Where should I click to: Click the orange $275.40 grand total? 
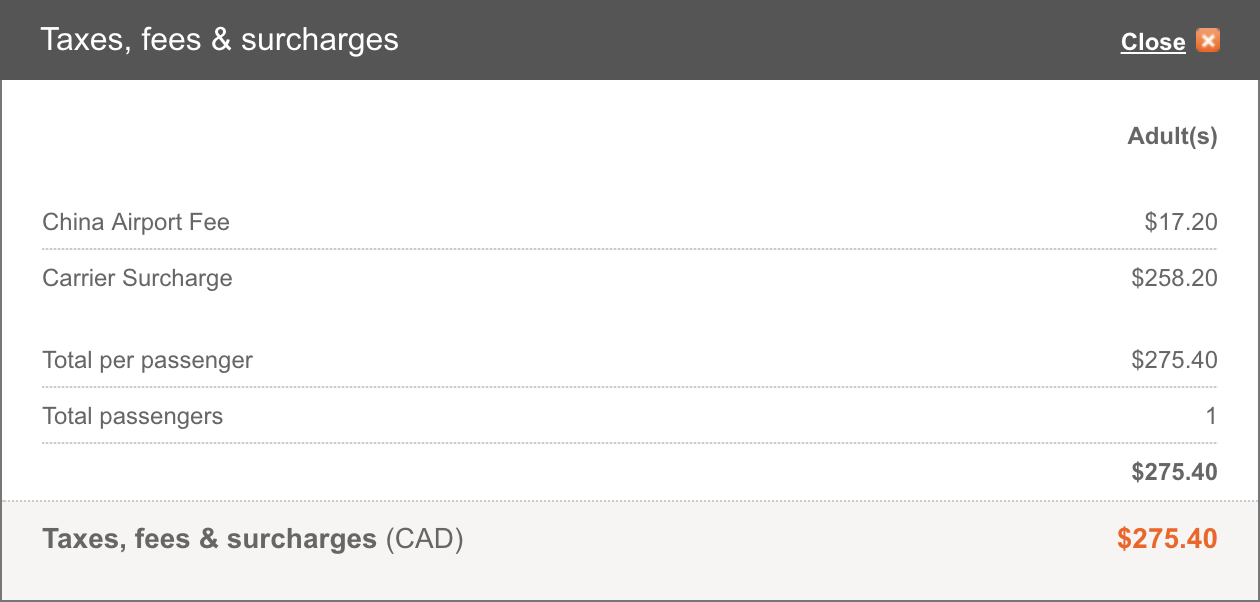click(x=1167, y=539)
